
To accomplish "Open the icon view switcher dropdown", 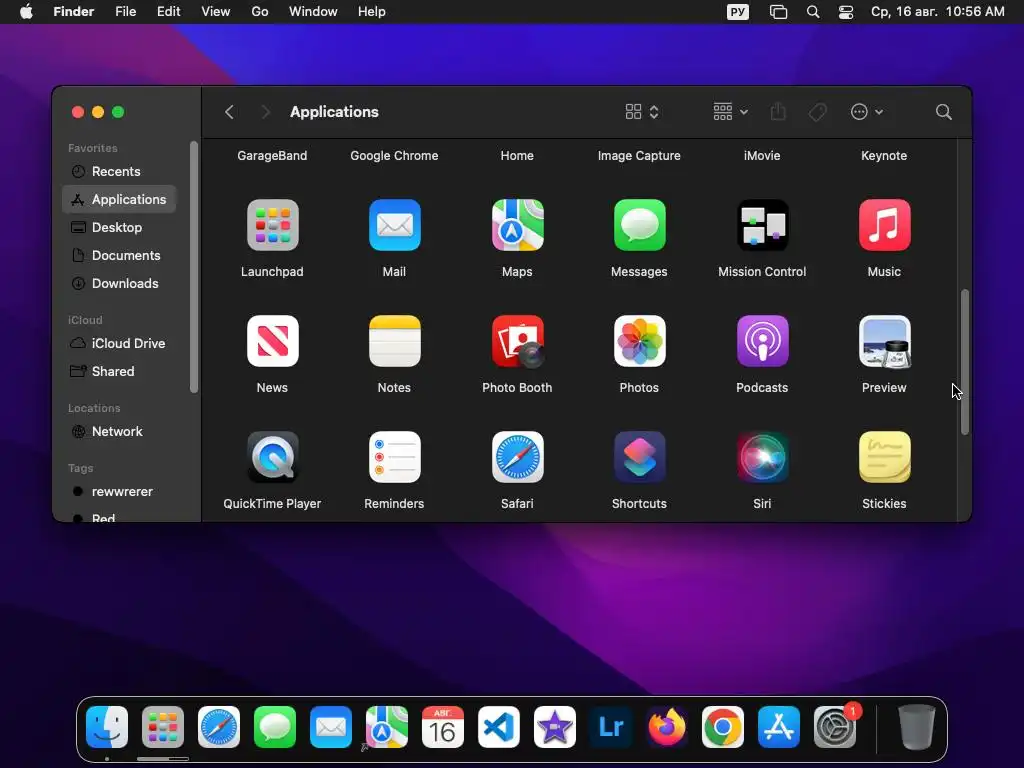I will (642, 112).
